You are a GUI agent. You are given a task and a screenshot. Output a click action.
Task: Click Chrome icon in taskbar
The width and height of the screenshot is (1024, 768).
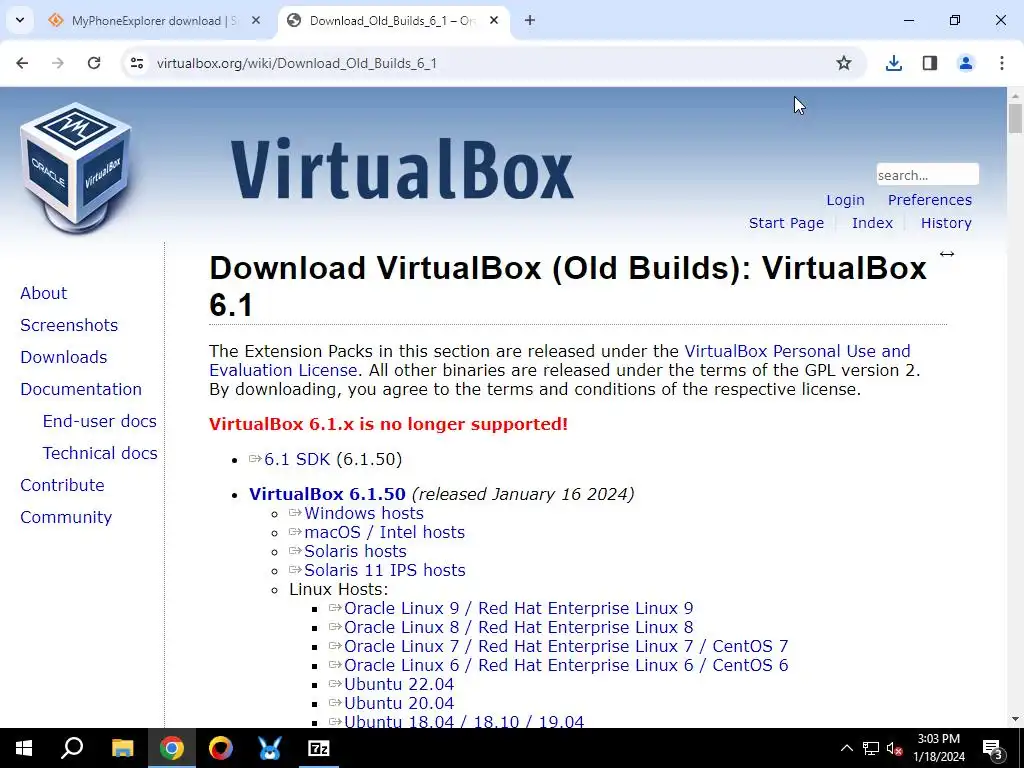coord(172,748)
